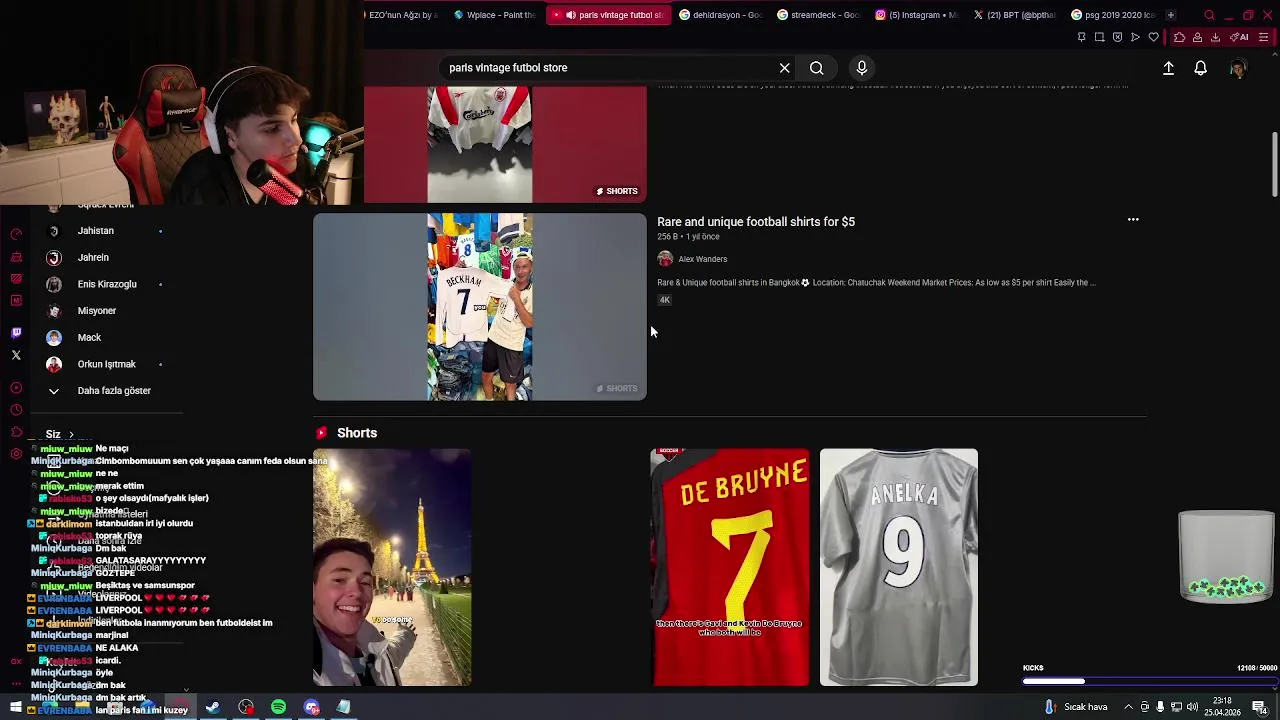Open Windows Start menu

(15, 708)
